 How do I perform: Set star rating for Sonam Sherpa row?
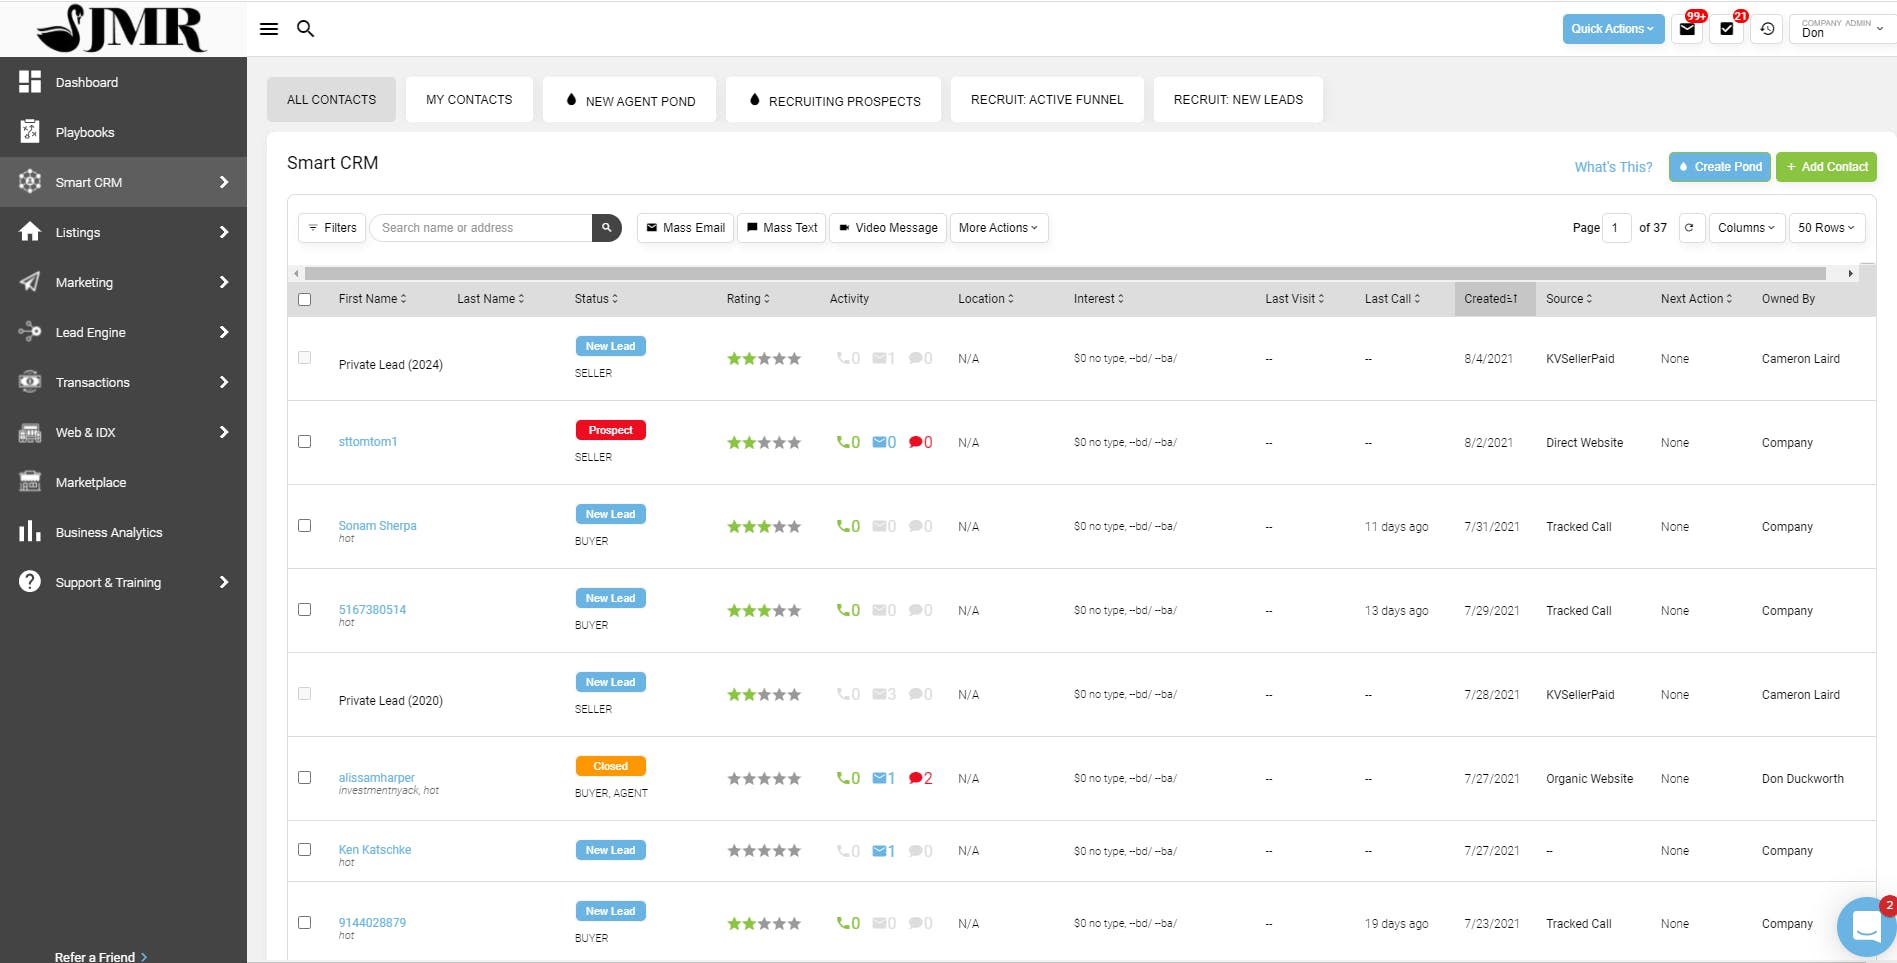pyautogui.click(x=764, y=526)
